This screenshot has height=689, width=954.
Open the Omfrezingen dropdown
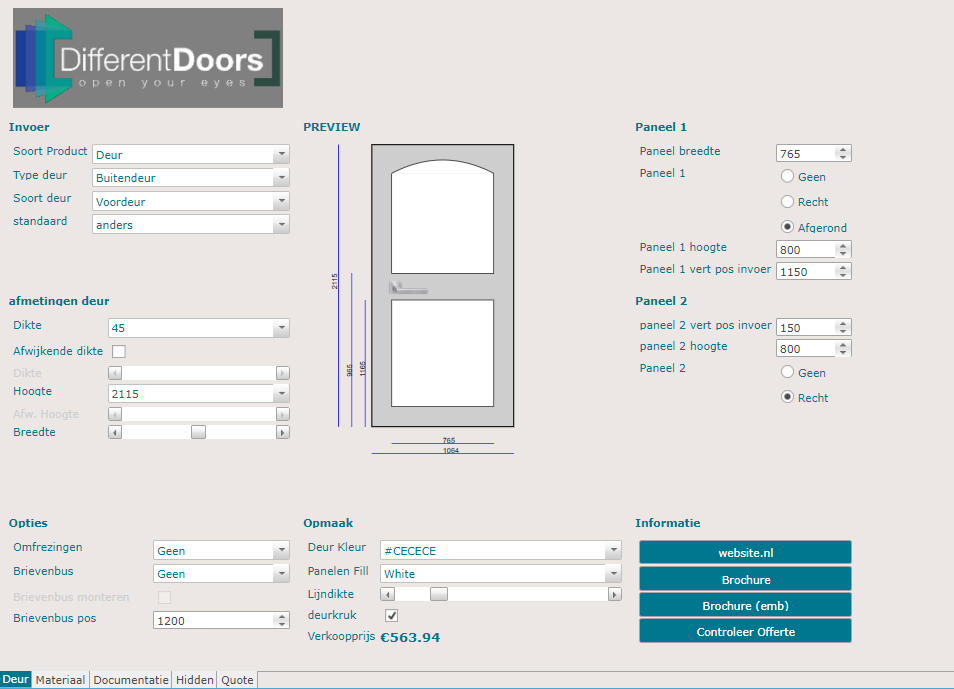coord(221,550)
